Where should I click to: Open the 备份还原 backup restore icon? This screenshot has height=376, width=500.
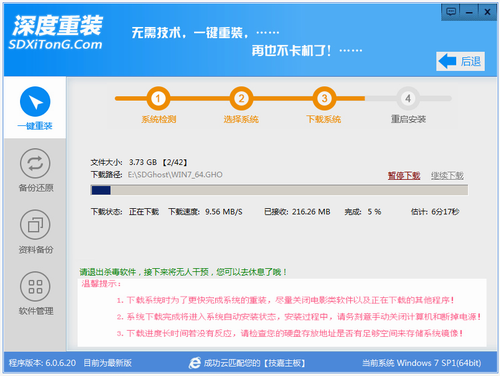(x=35, y=163)
